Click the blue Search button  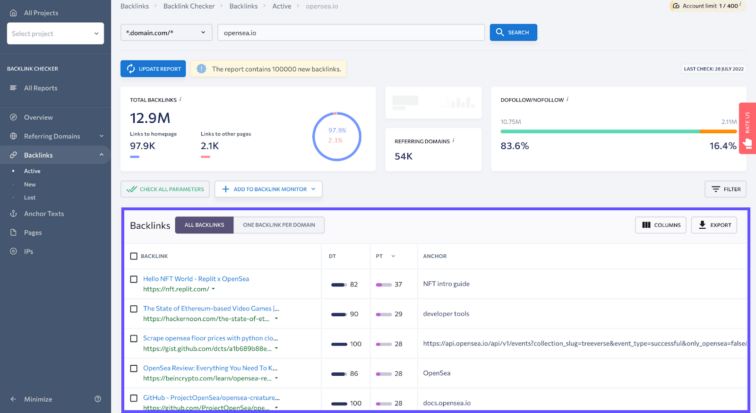(x=513, y=33)
